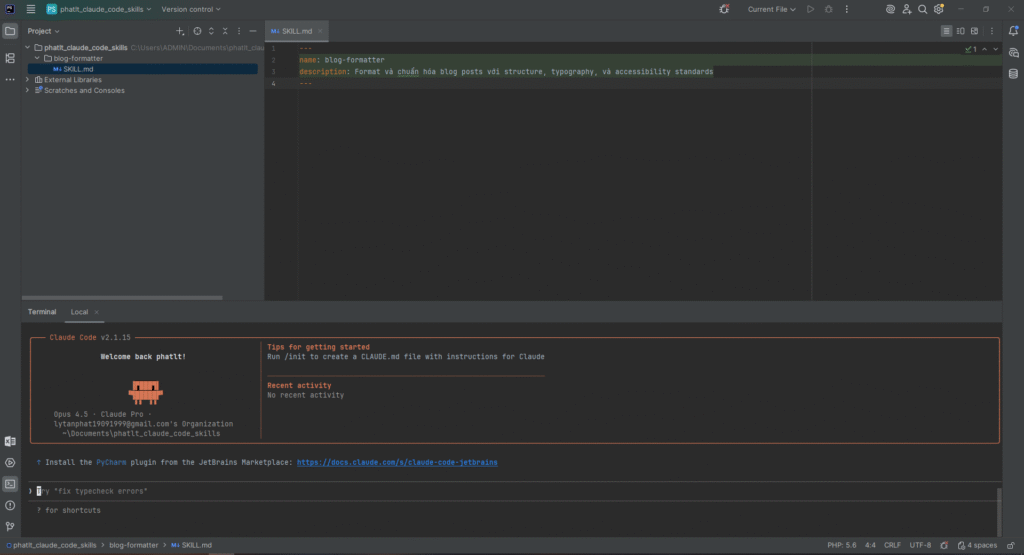Open the Structure tool window icon
1024x555 pixels.
click(10, 58)
